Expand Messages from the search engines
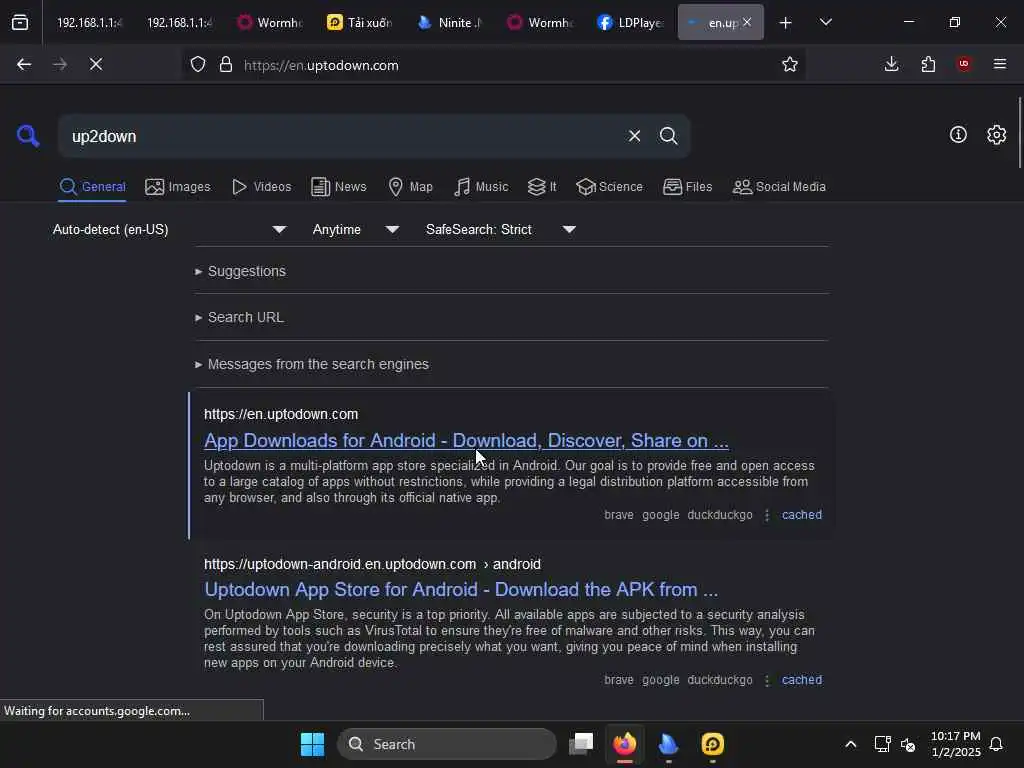 [312, 364]
